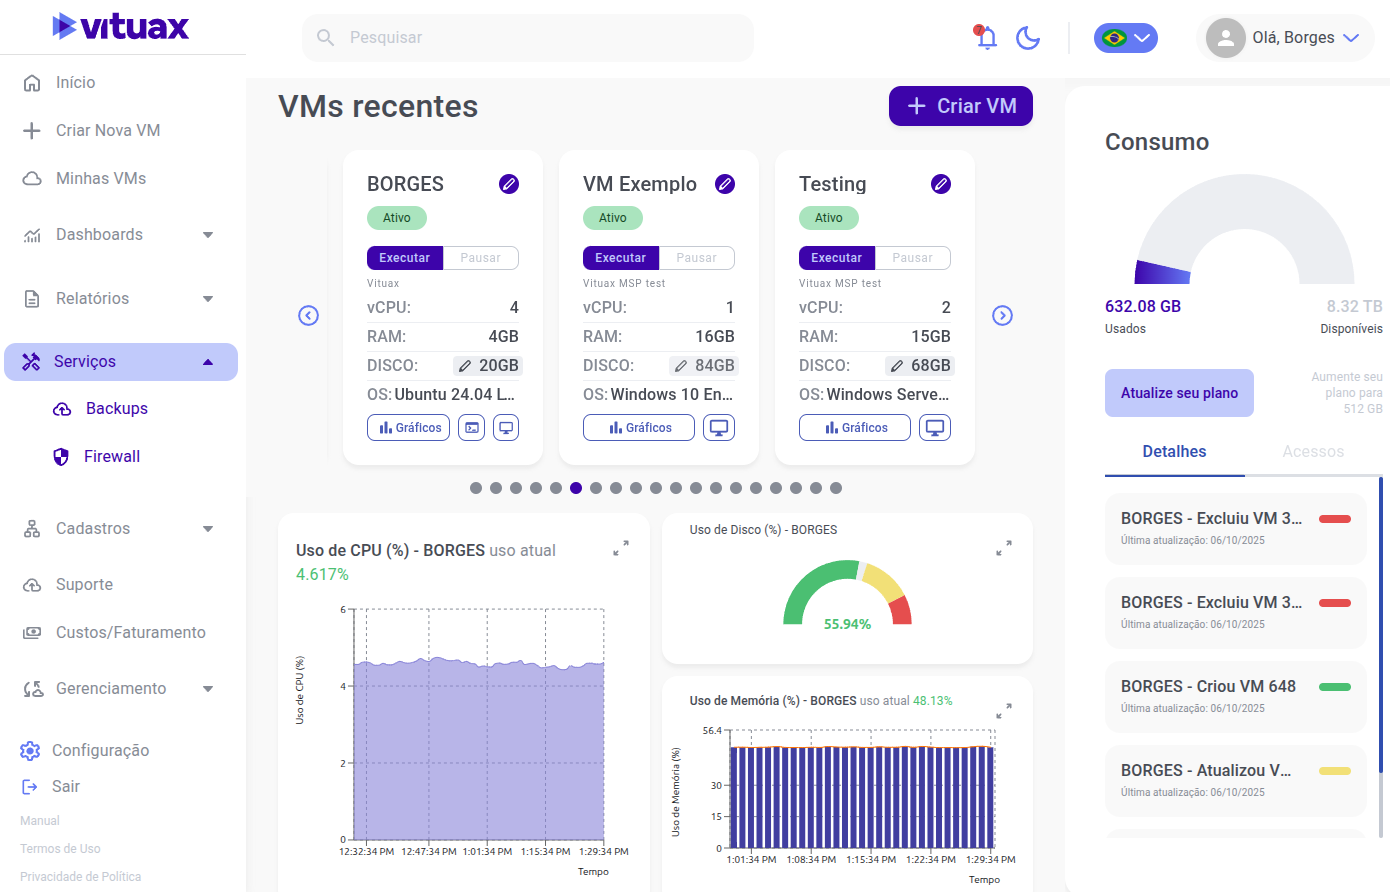
Task: Edit the BORGES VM name pencil icon
Action: (x=509, y=184)
